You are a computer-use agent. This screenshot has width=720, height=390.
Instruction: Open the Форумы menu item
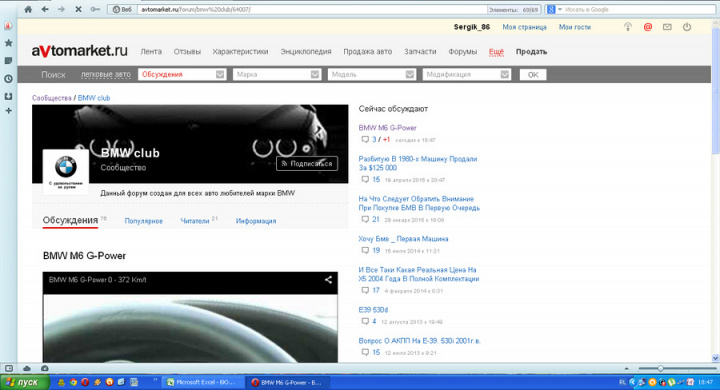pyautogui.click(x=462, y=51)
